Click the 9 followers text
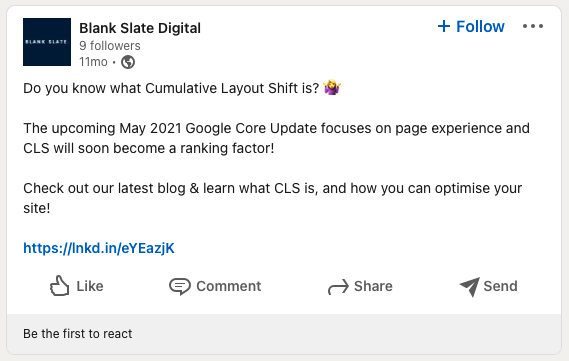Image resolution: width=569 pixels, height=361 pixels. click(110, 46)
